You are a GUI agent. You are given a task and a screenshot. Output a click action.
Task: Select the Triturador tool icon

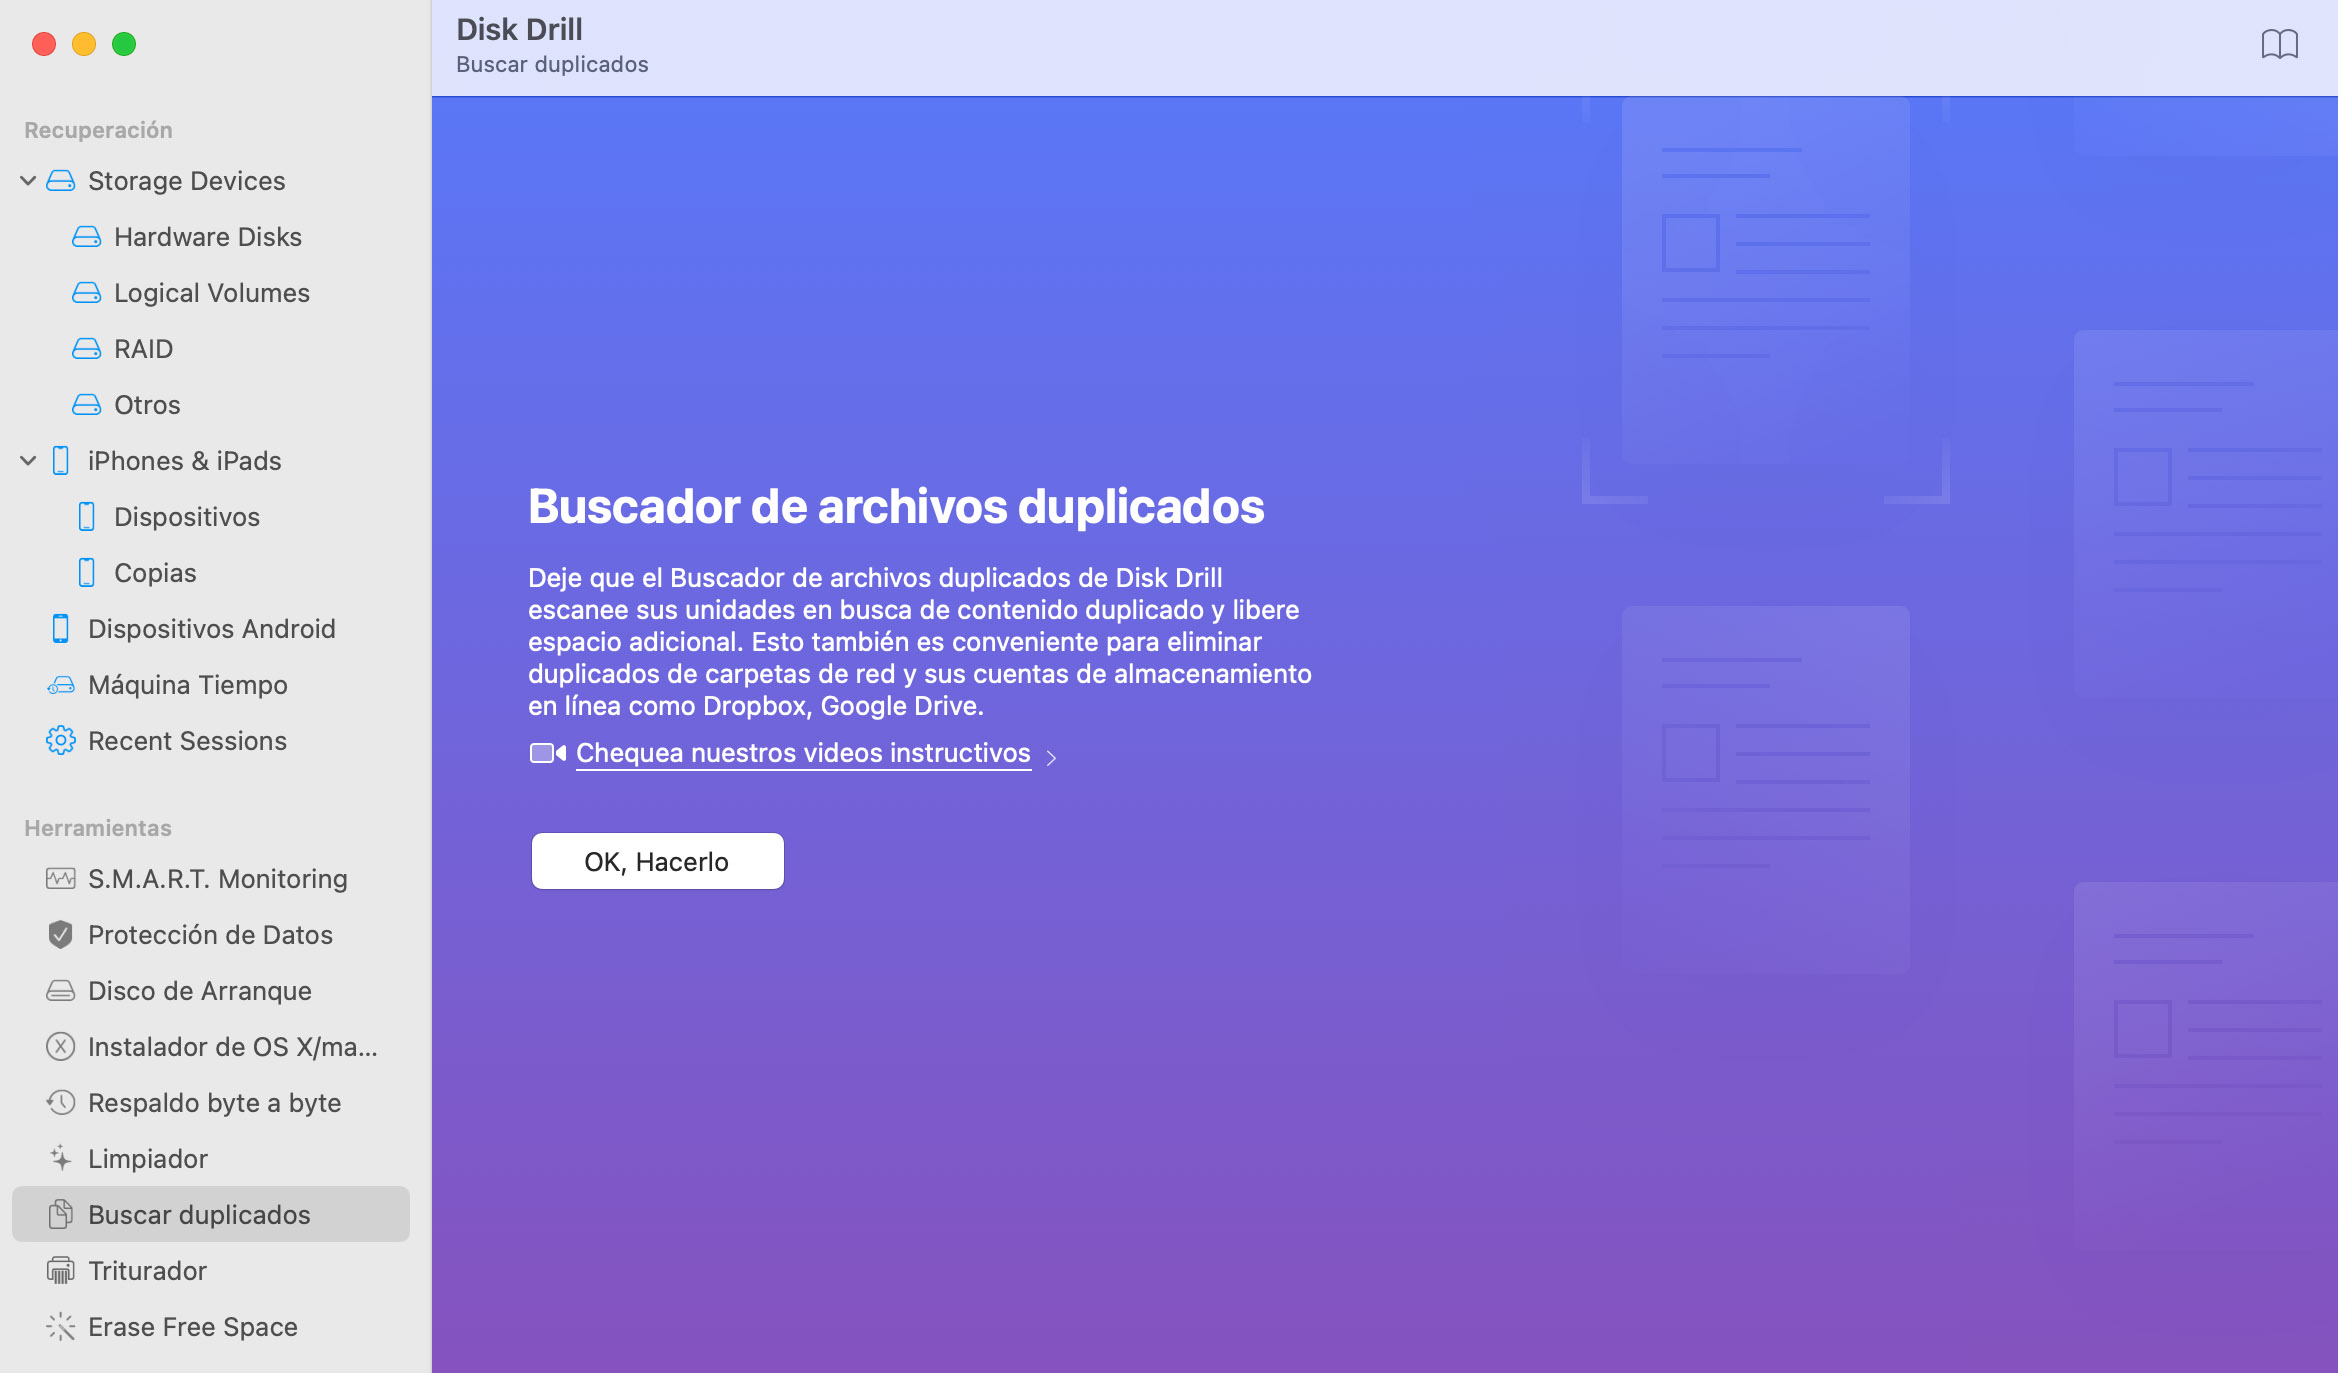coord(59,1270)
